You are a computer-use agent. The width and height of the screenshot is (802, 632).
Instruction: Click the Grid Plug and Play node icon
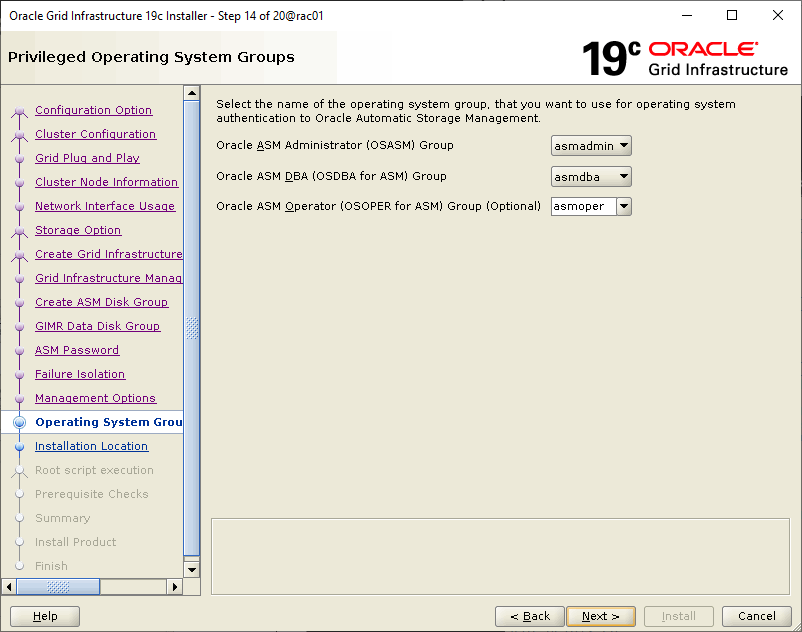tap(19, 159)
